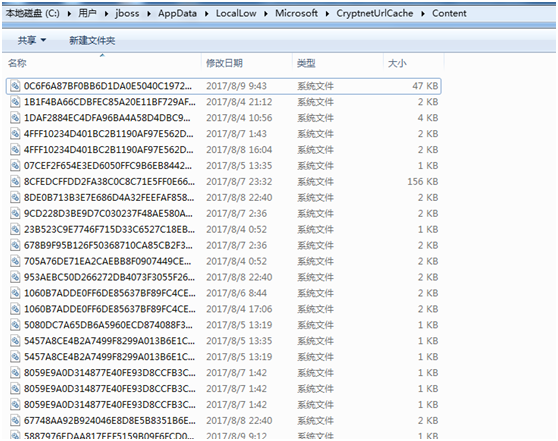Click the 4 KB size cell

428,118
